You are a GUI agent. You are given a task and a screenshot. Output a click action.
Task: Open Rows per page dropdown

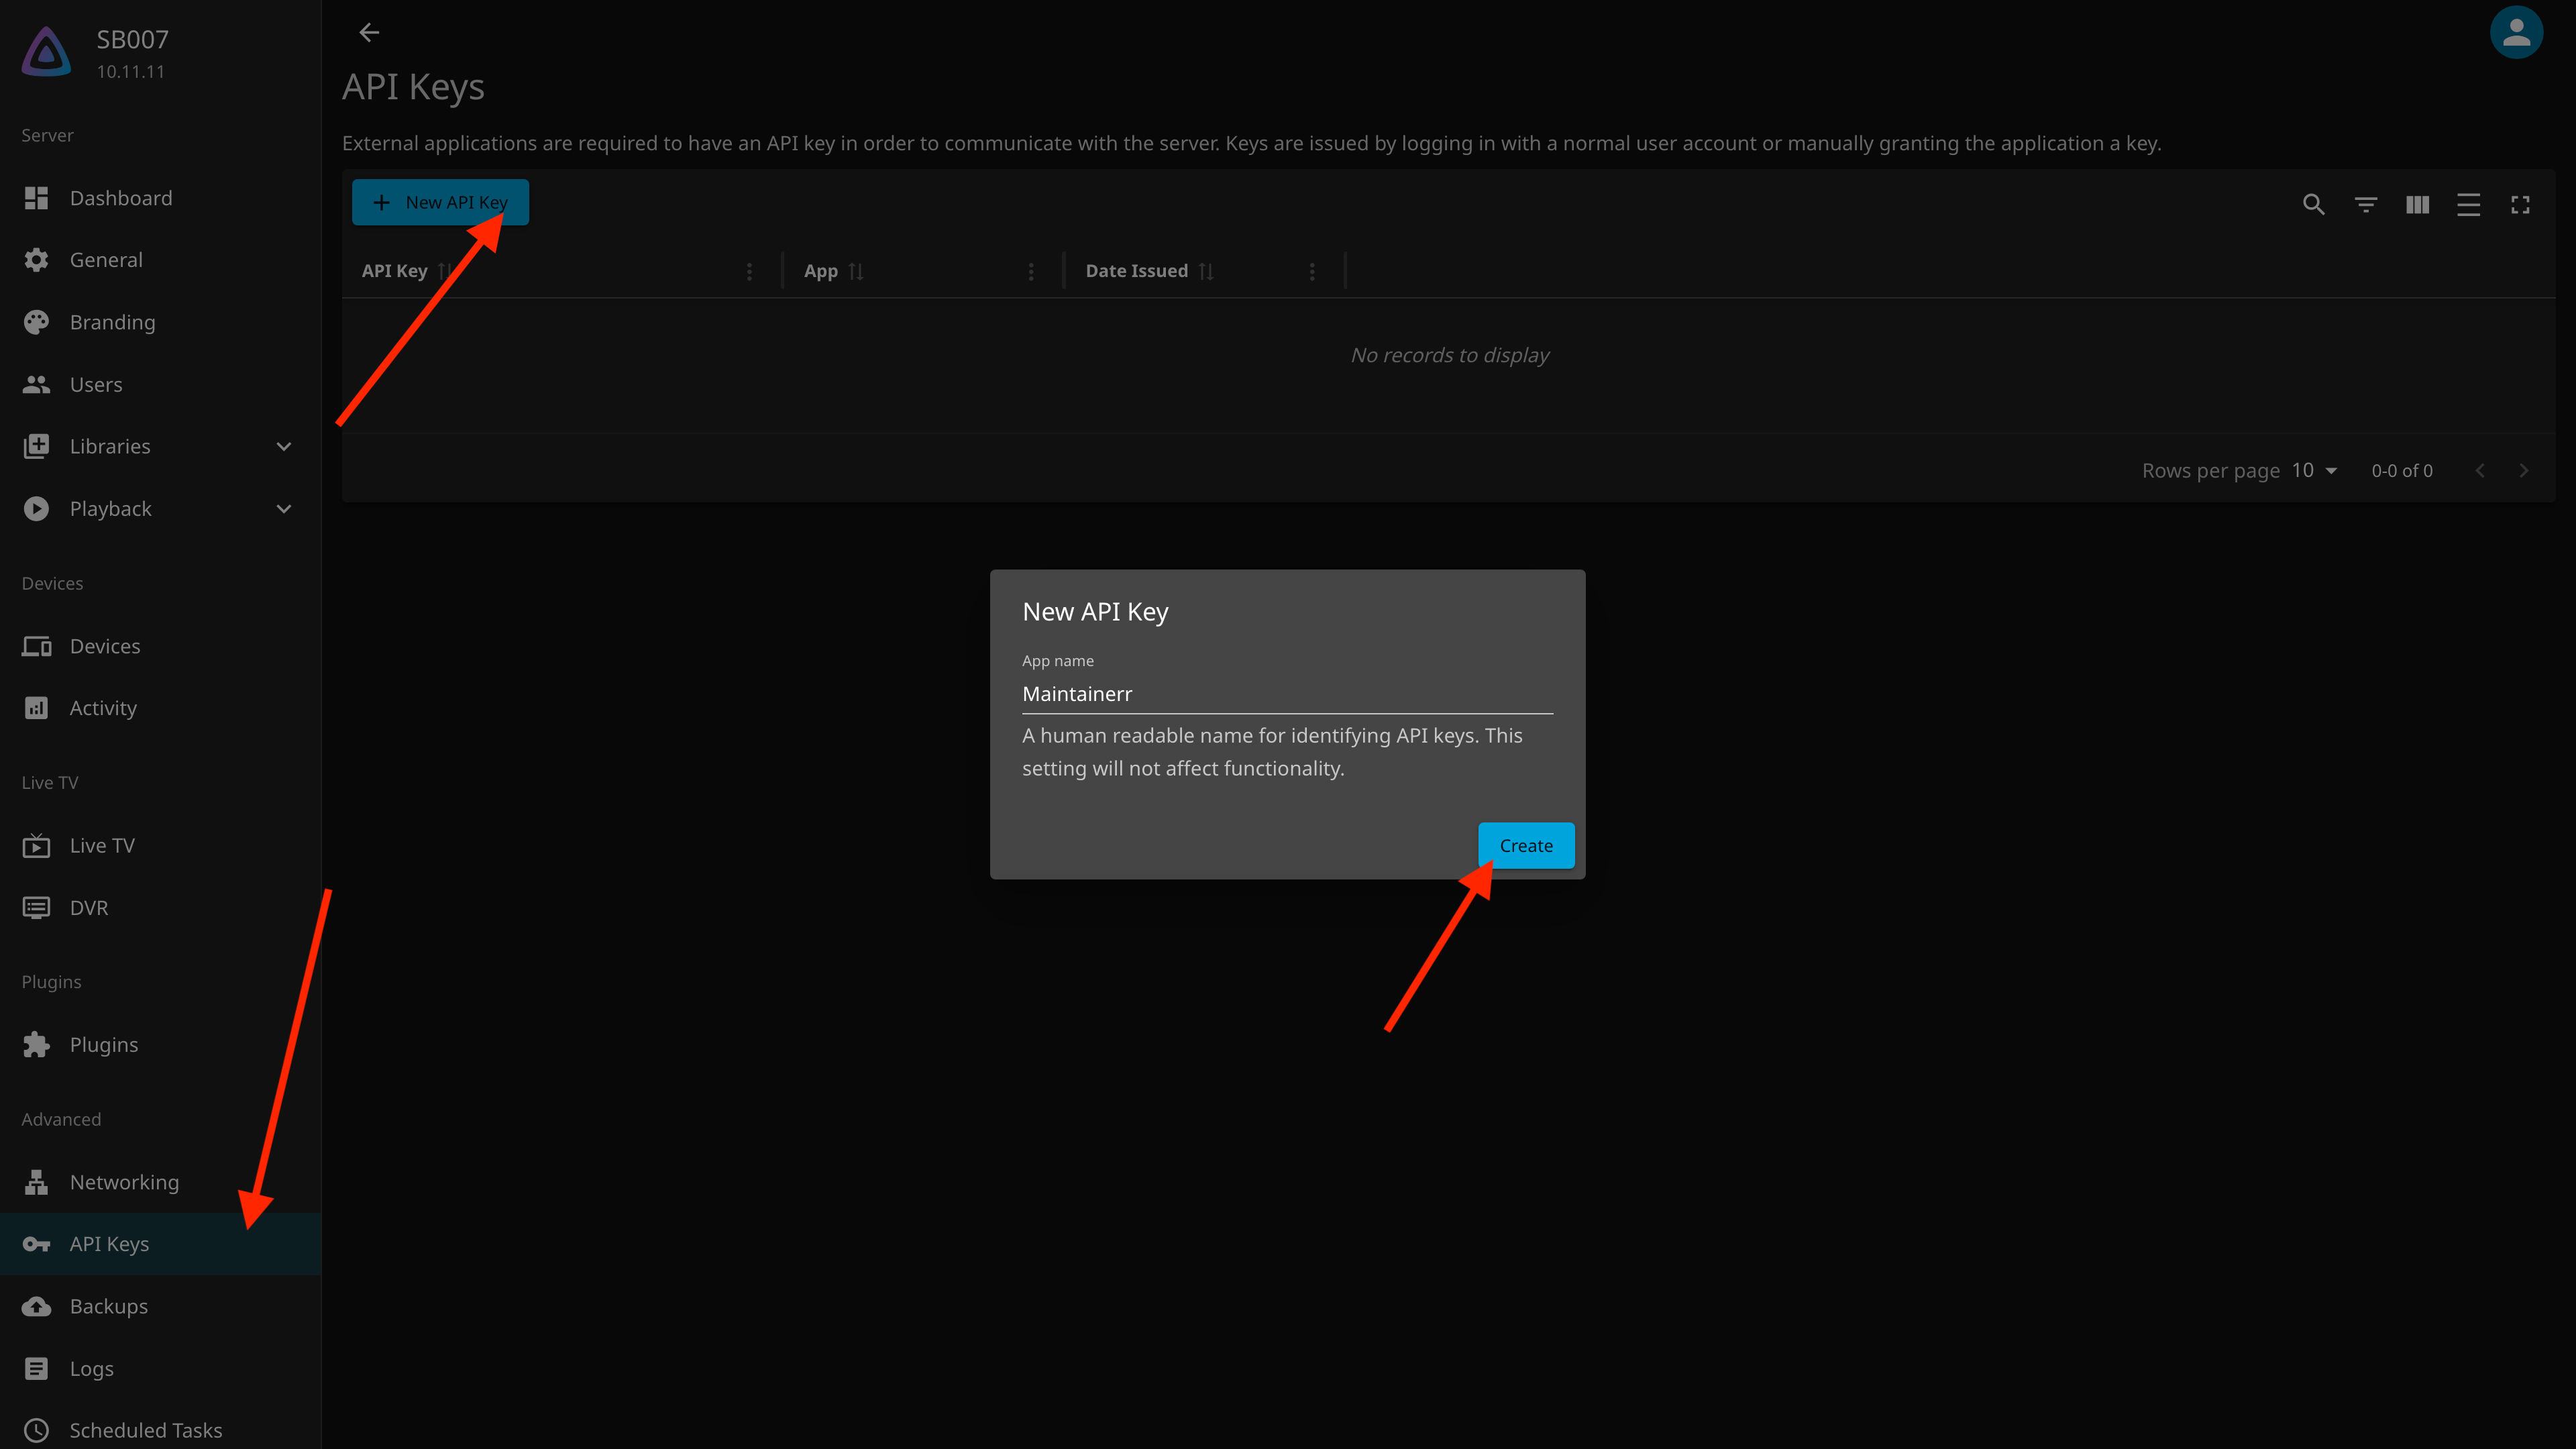pos(2314,470)
